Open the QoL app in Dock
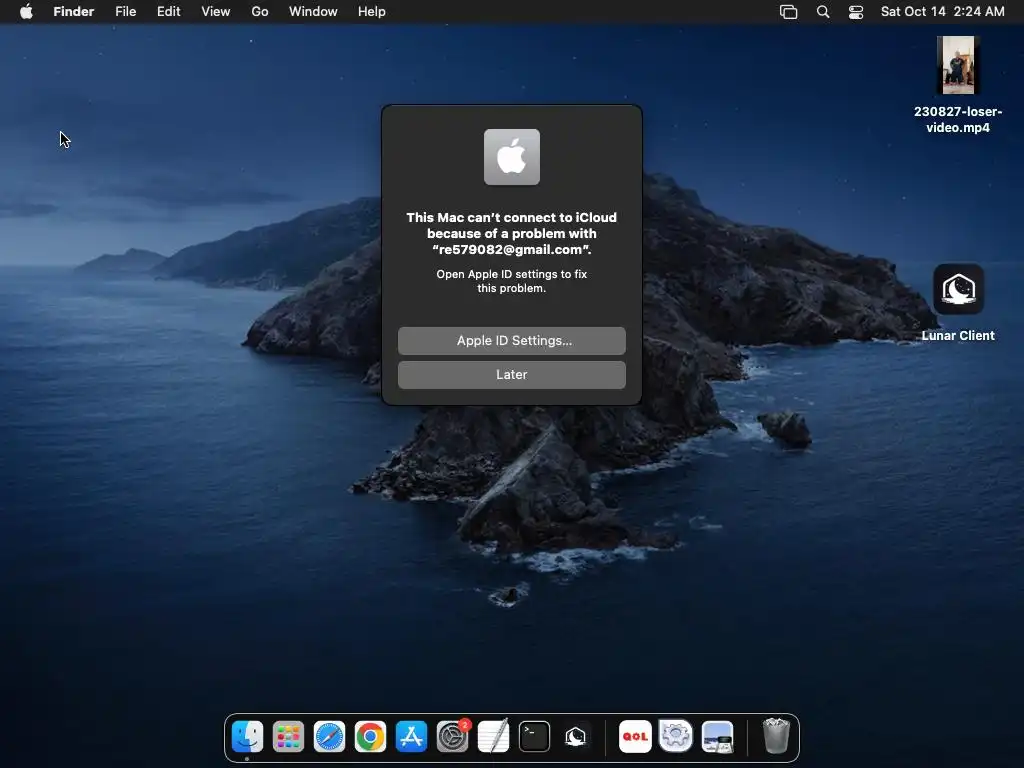Viewport: 1024px width, 768px height. [x=635, y=737]
